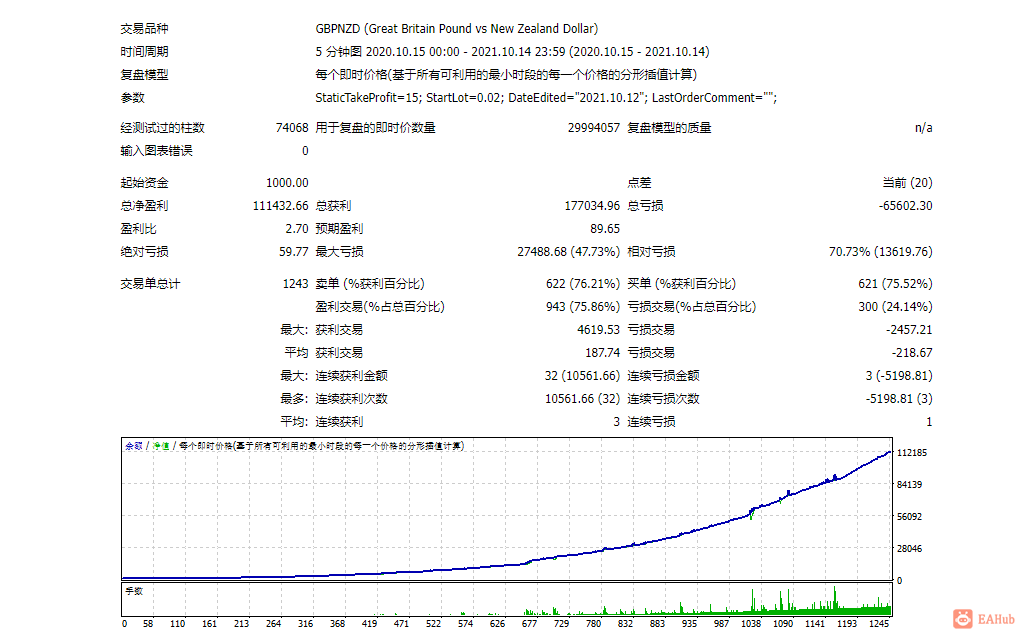Screen dimensions: 1024x634
Task: Select long positions value 621 (75.52%)
Action: coord(895,284)
